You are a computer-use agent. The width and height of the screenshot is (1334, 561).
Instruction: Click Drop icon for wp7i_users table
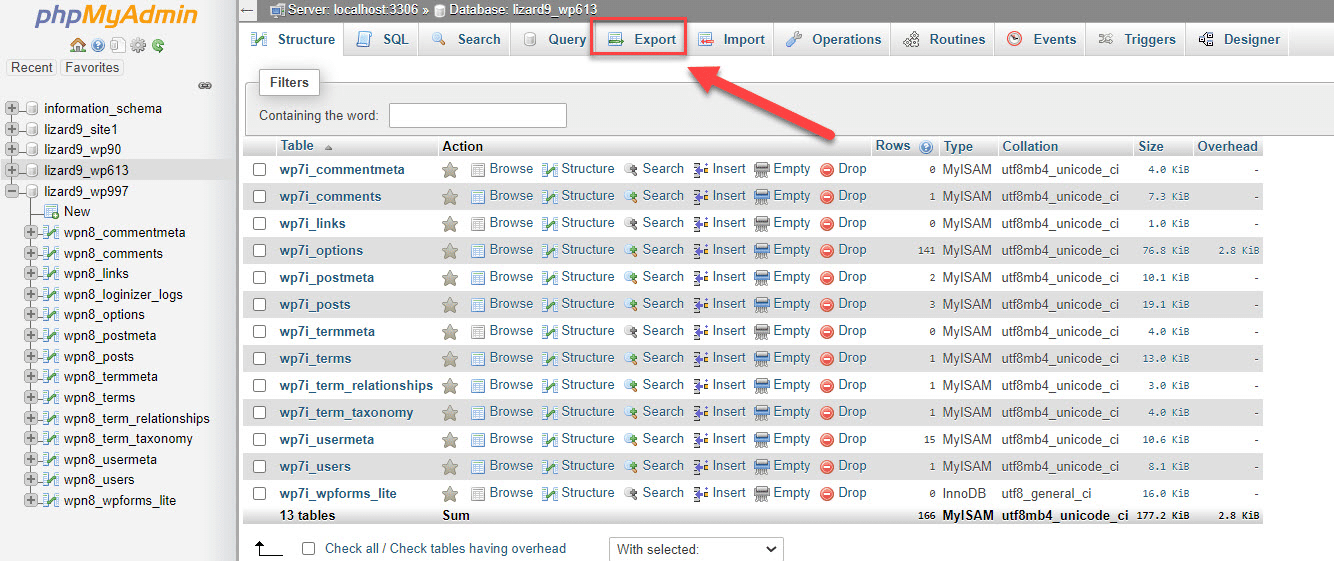point(827,467)
